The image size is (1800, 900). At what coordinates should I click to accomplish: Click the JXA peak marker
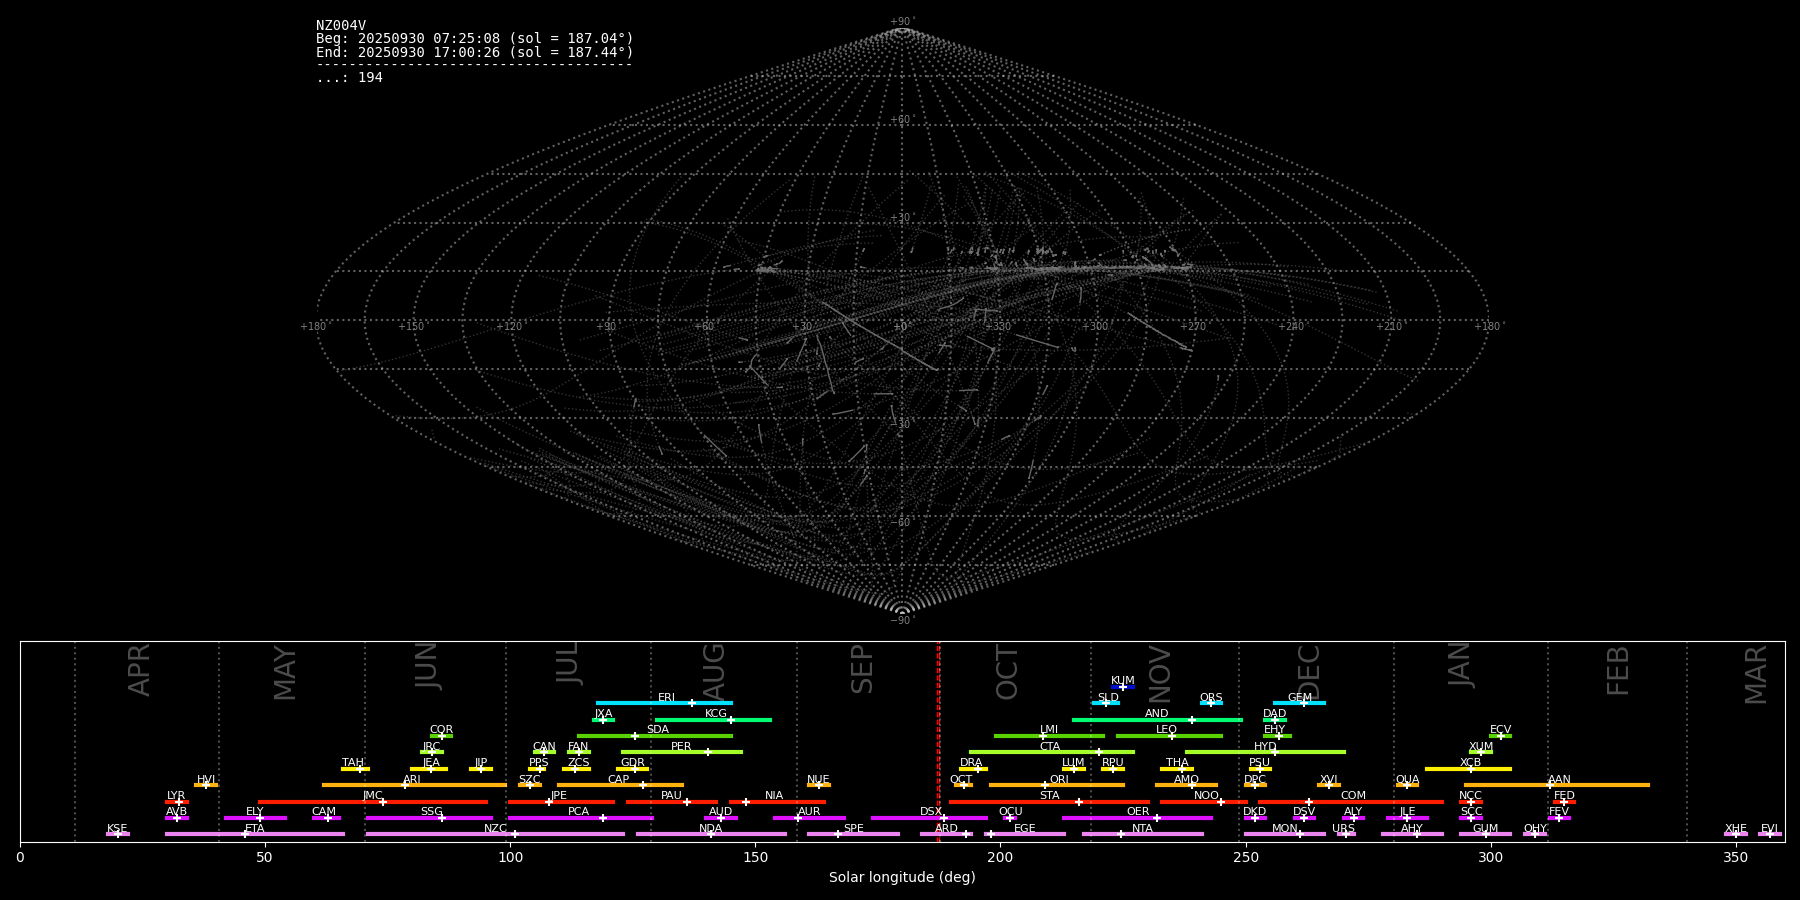(x=603, y=719)
